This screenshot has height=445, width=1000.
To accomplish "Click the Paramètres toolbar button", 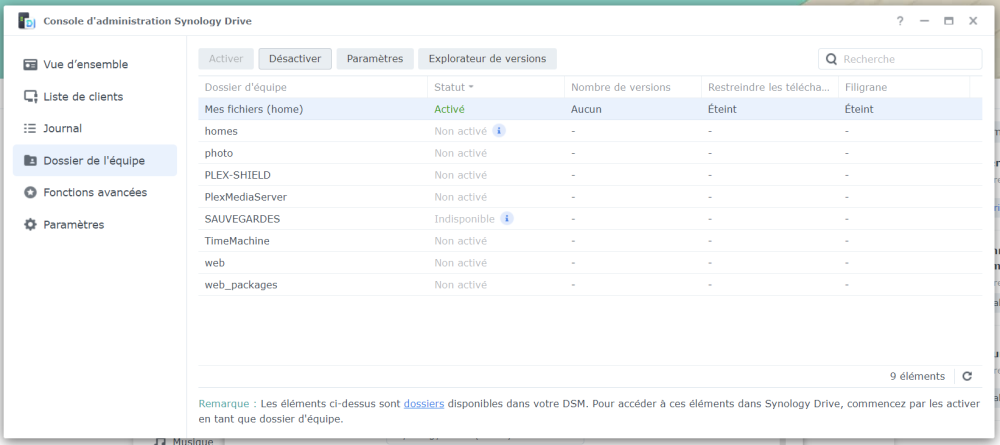I will [375, 59].
